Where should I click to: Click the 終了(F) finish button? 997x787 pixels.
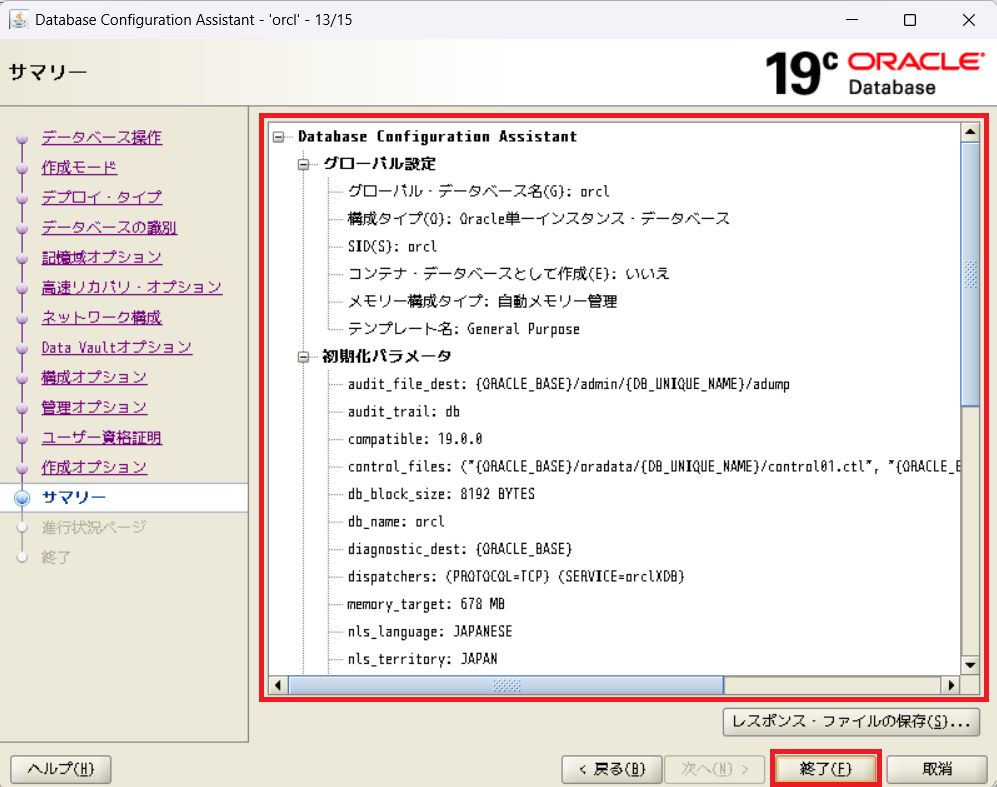pyautogui.click(x=825, y=769)
